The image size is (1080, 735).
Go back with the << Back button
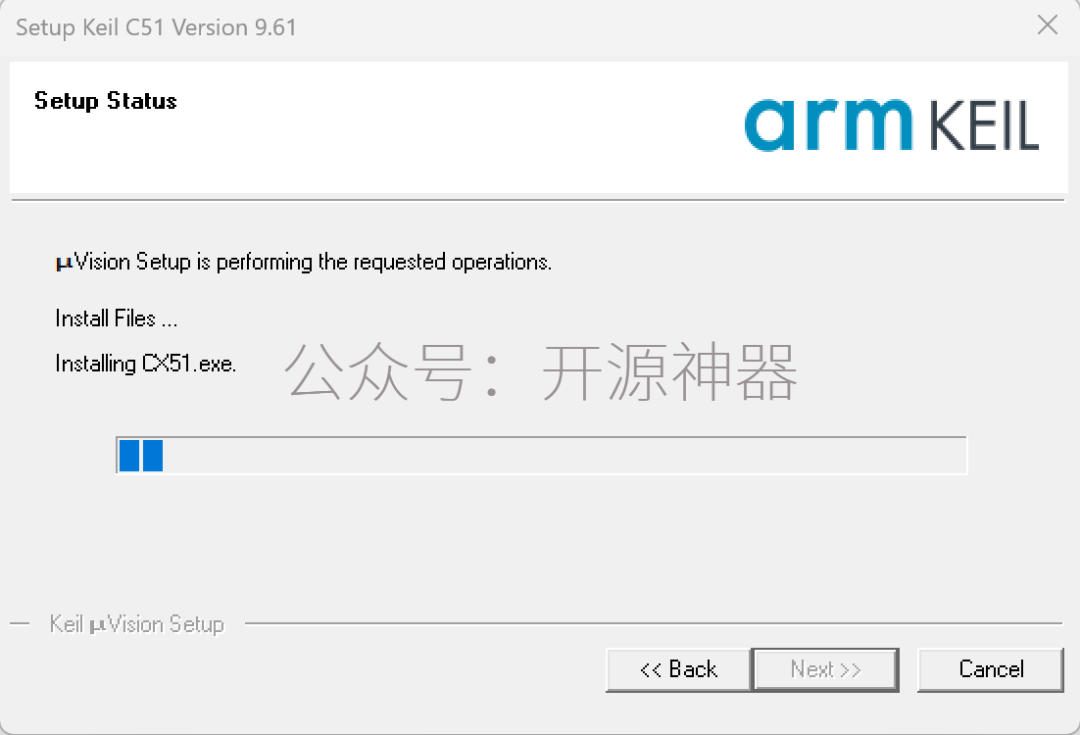tap(678, 670)
